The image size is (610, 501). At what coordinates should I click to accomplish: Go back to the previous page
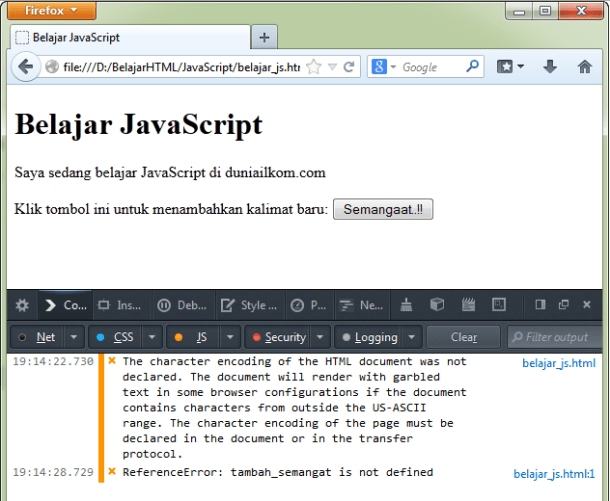pyautogui.click(x=24, y=67)
